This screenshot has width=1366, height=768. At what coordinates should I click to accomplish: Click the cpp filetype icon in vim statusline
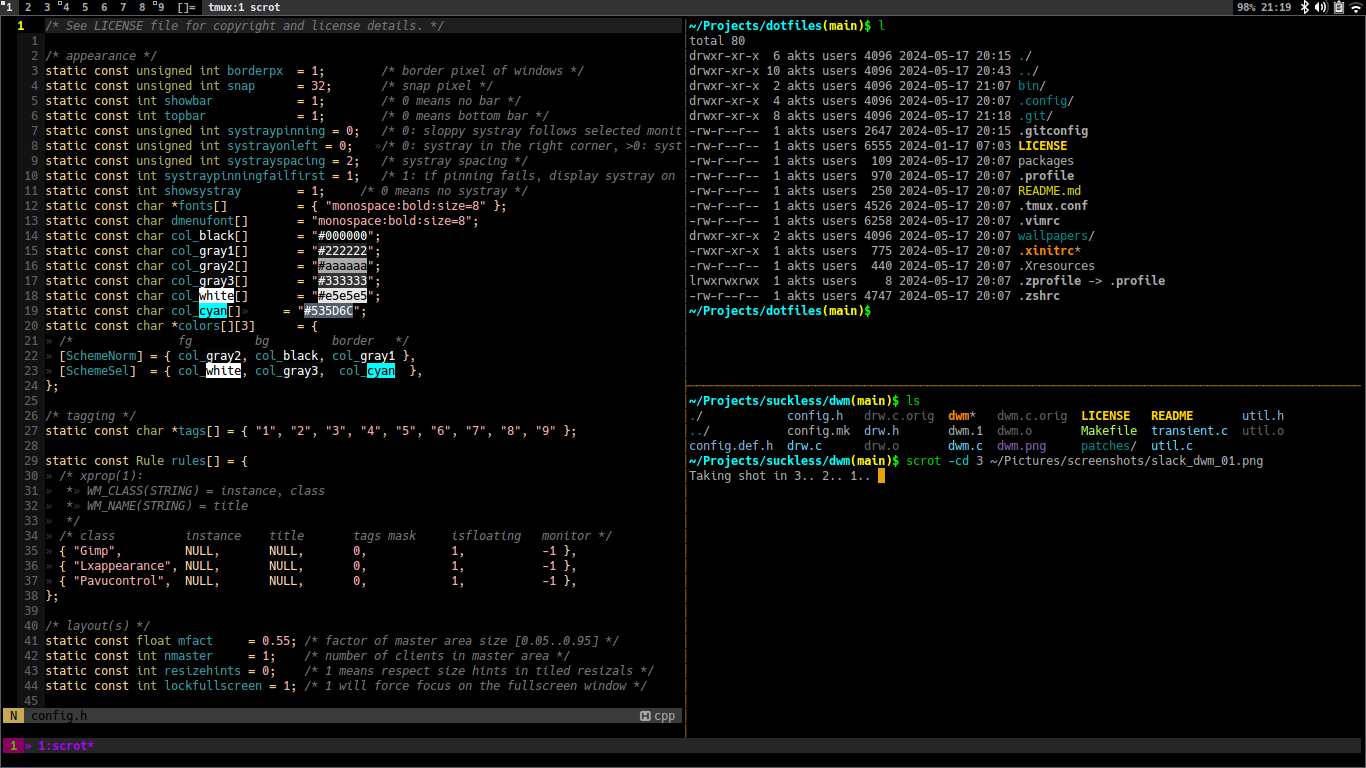tap(645, 716)
